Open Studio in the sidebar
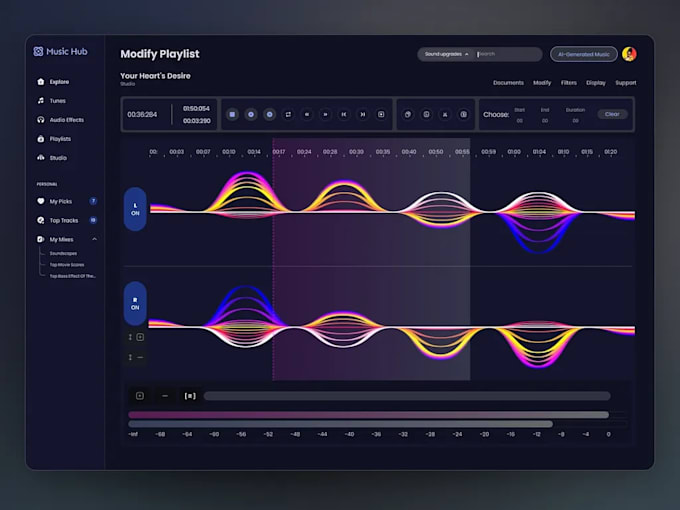The height and width of the screenshot is (510, 680). (x=52, y=158)
